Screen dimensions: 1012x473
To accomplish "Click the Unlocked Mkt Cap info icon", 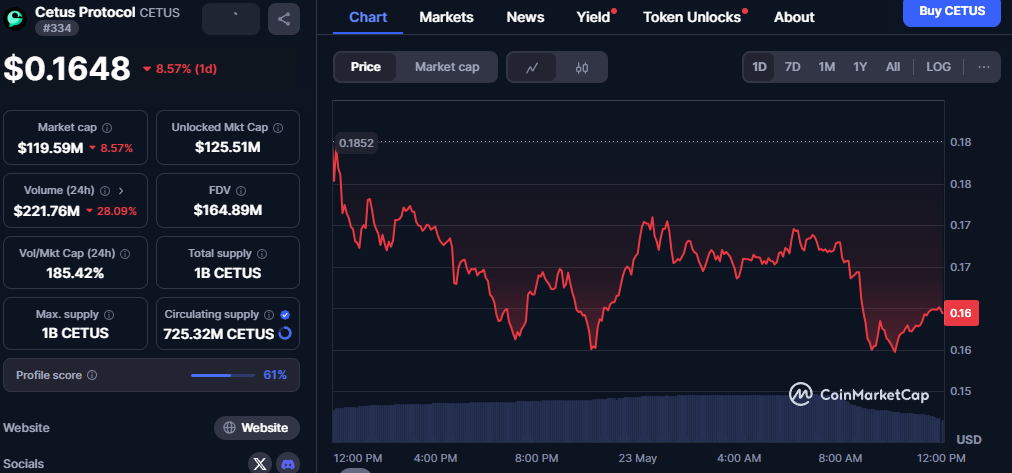I will pos(278,128).
